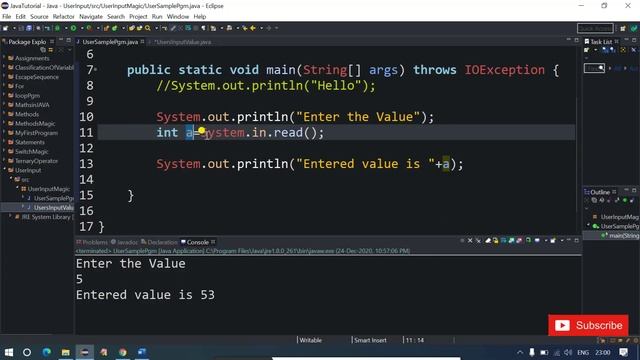This screenshot has height=360, width=640.
Task: Click the Edge browser taskbar icon
Action: (47, 352)
